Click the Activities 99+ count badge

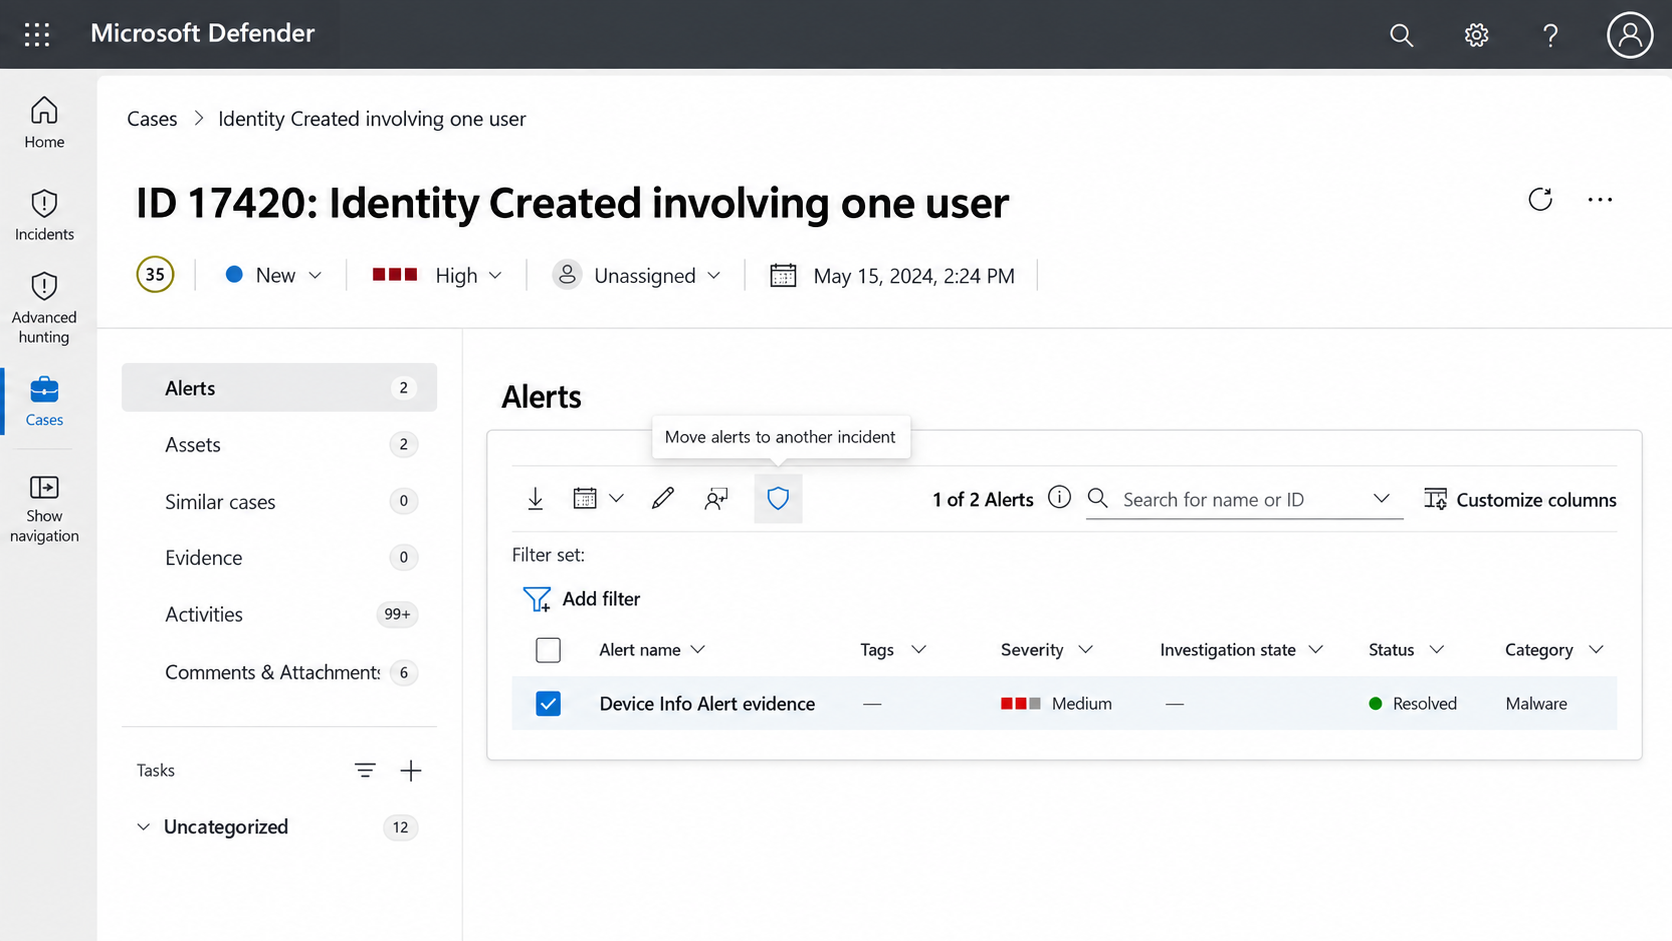click(x=397, y=614)
